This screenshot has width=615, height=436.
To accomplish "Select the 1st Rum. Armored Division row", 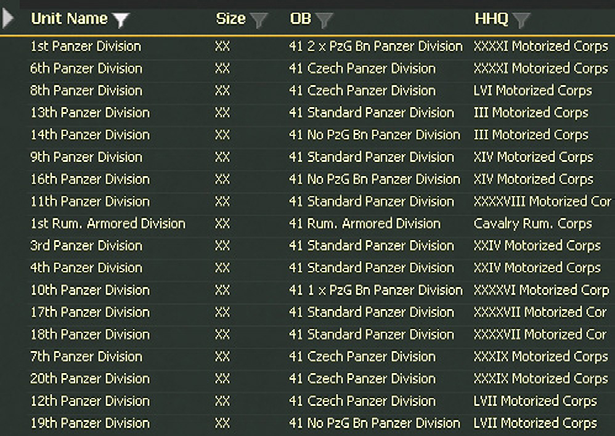I will tap(107, 224).
